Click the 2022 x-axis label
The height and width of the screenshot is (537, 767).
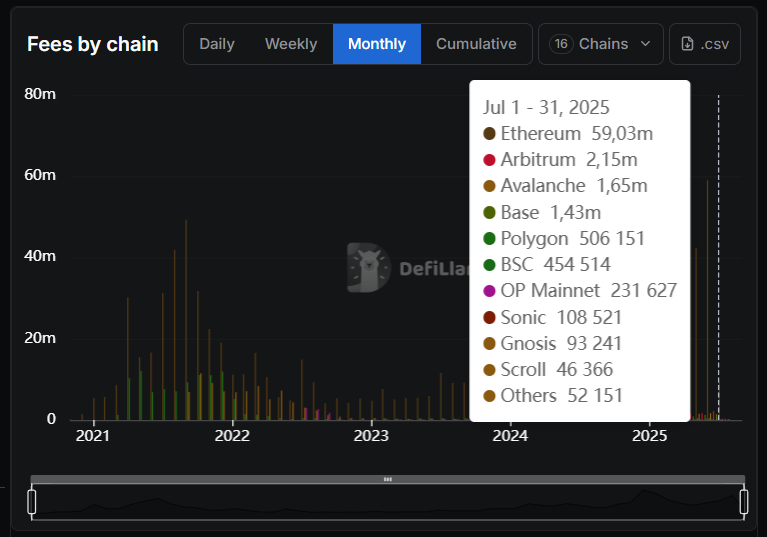[232, 436]
